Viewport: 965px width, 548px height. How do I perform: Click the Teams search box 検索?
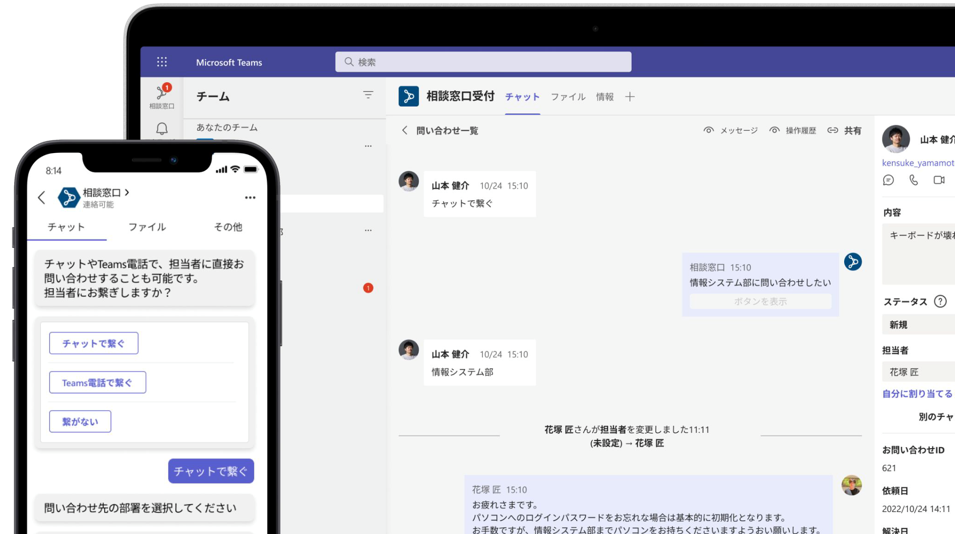(483, 62)
